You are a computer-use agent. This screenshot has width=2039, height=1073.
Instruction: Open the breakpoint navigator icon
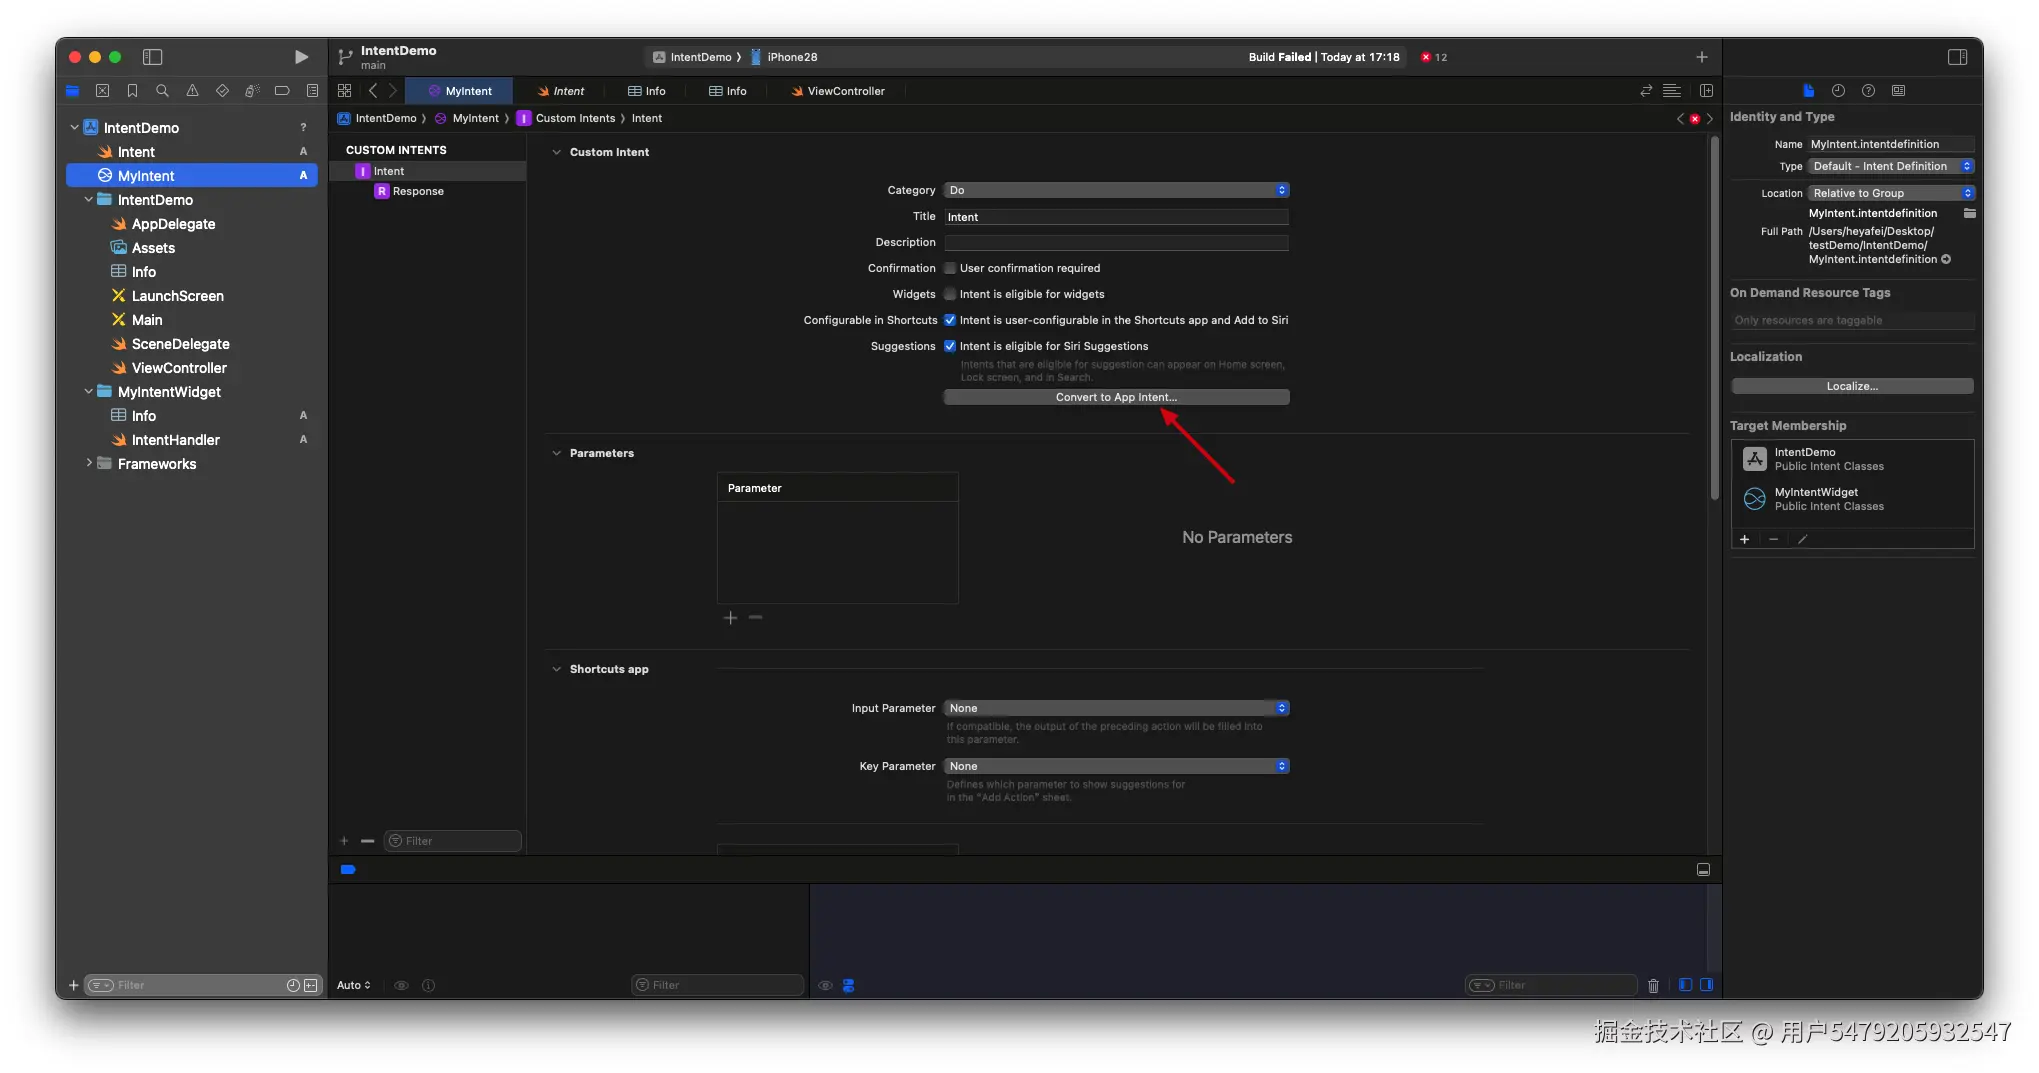(282, 91)
